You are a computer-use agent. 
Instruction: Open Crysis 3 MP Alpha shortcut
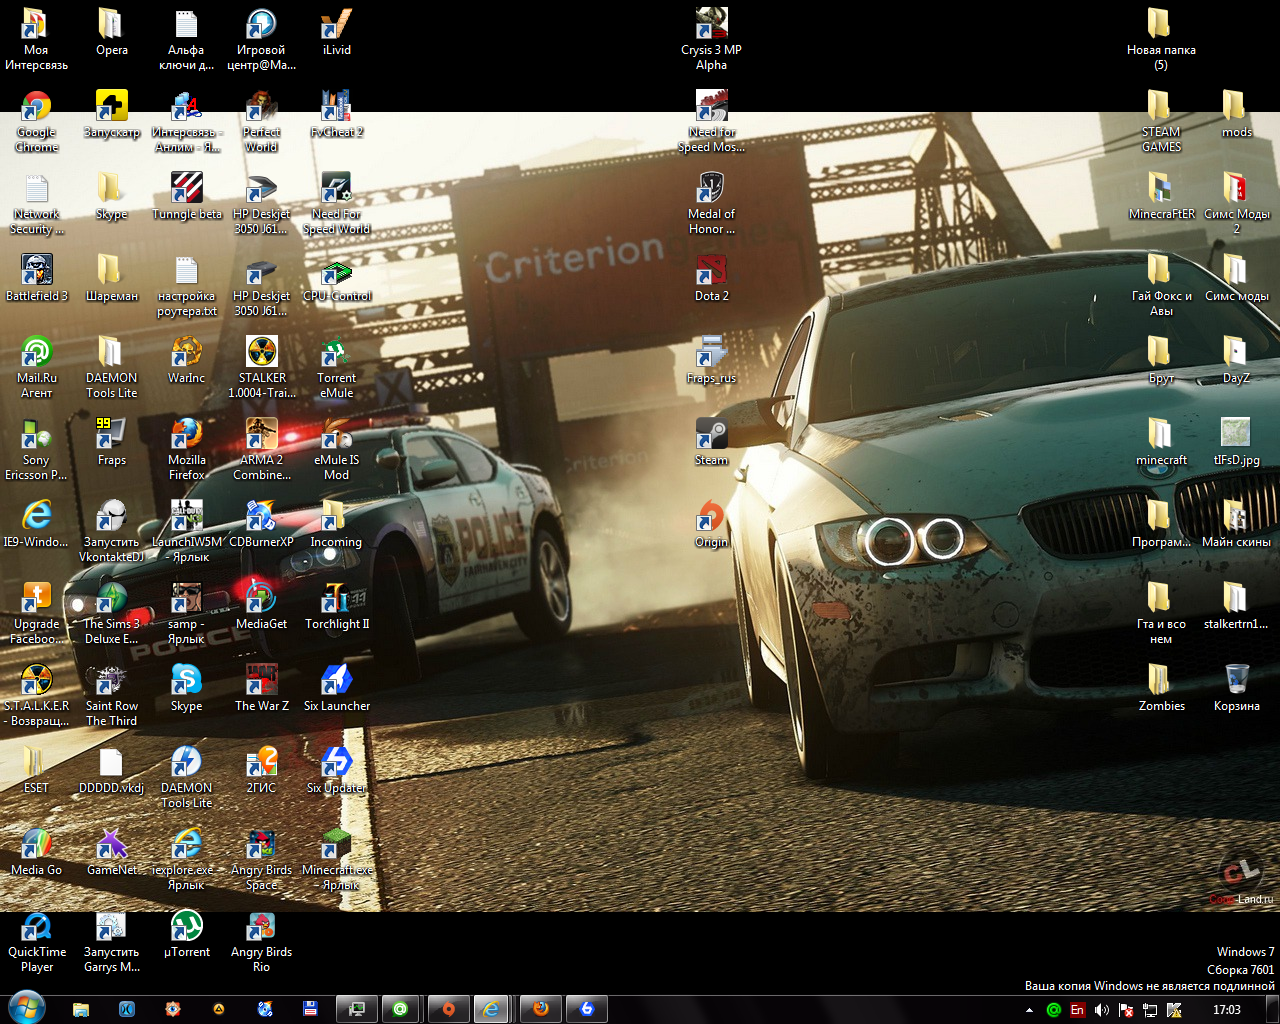coord(712,24)
